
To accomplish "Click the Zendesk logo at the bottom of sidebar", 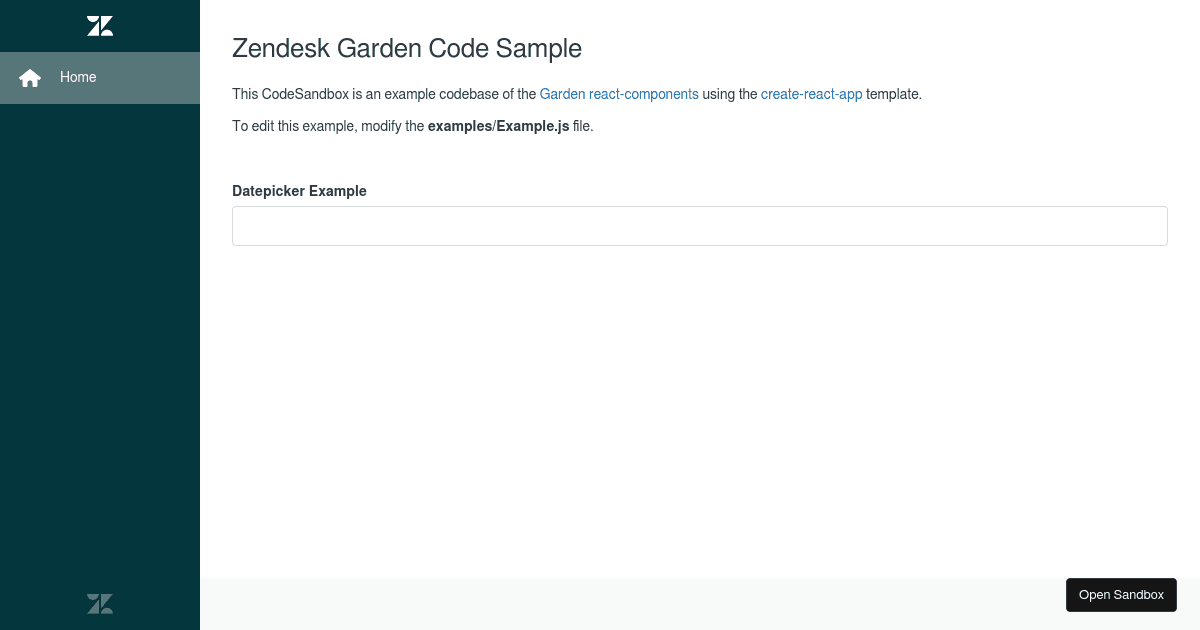I will tap(100, 603).
